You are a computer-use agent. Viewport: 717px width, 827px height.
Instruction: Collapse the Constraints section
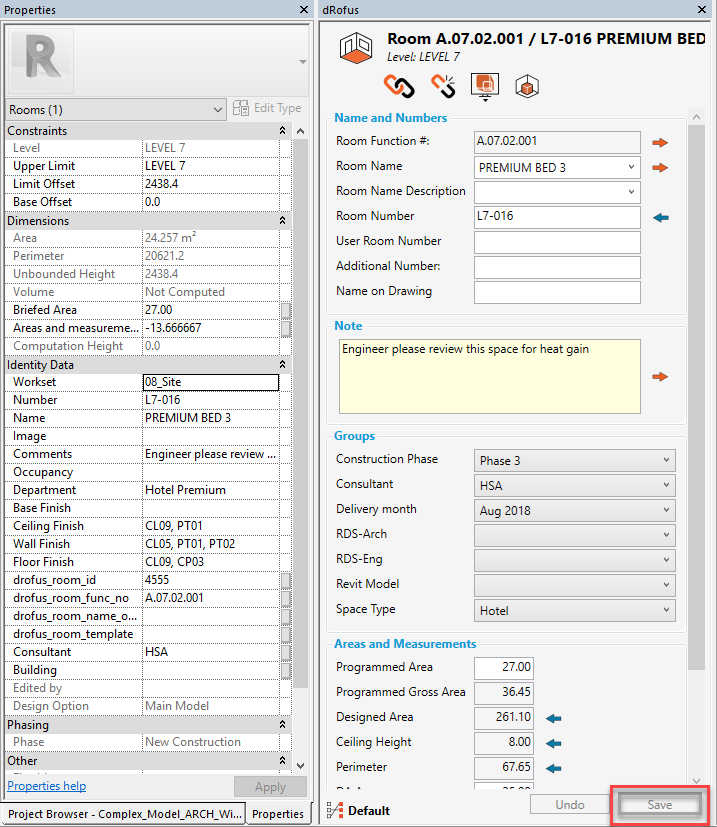pos(283,131)
